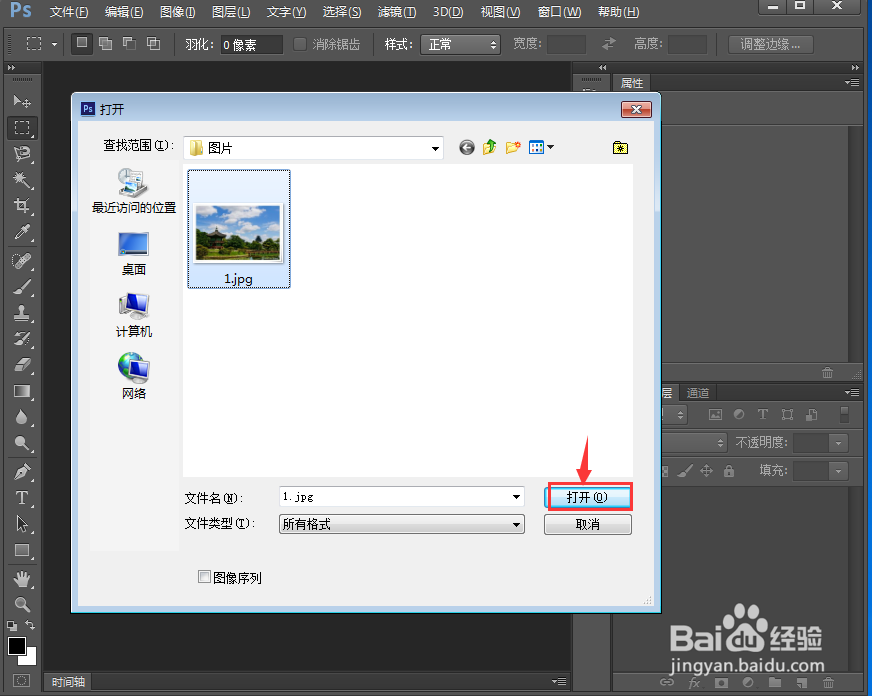The height and width of the screenshot is (696, 872).
Task: Open the properties panel flyout menu
Action: 852,83
